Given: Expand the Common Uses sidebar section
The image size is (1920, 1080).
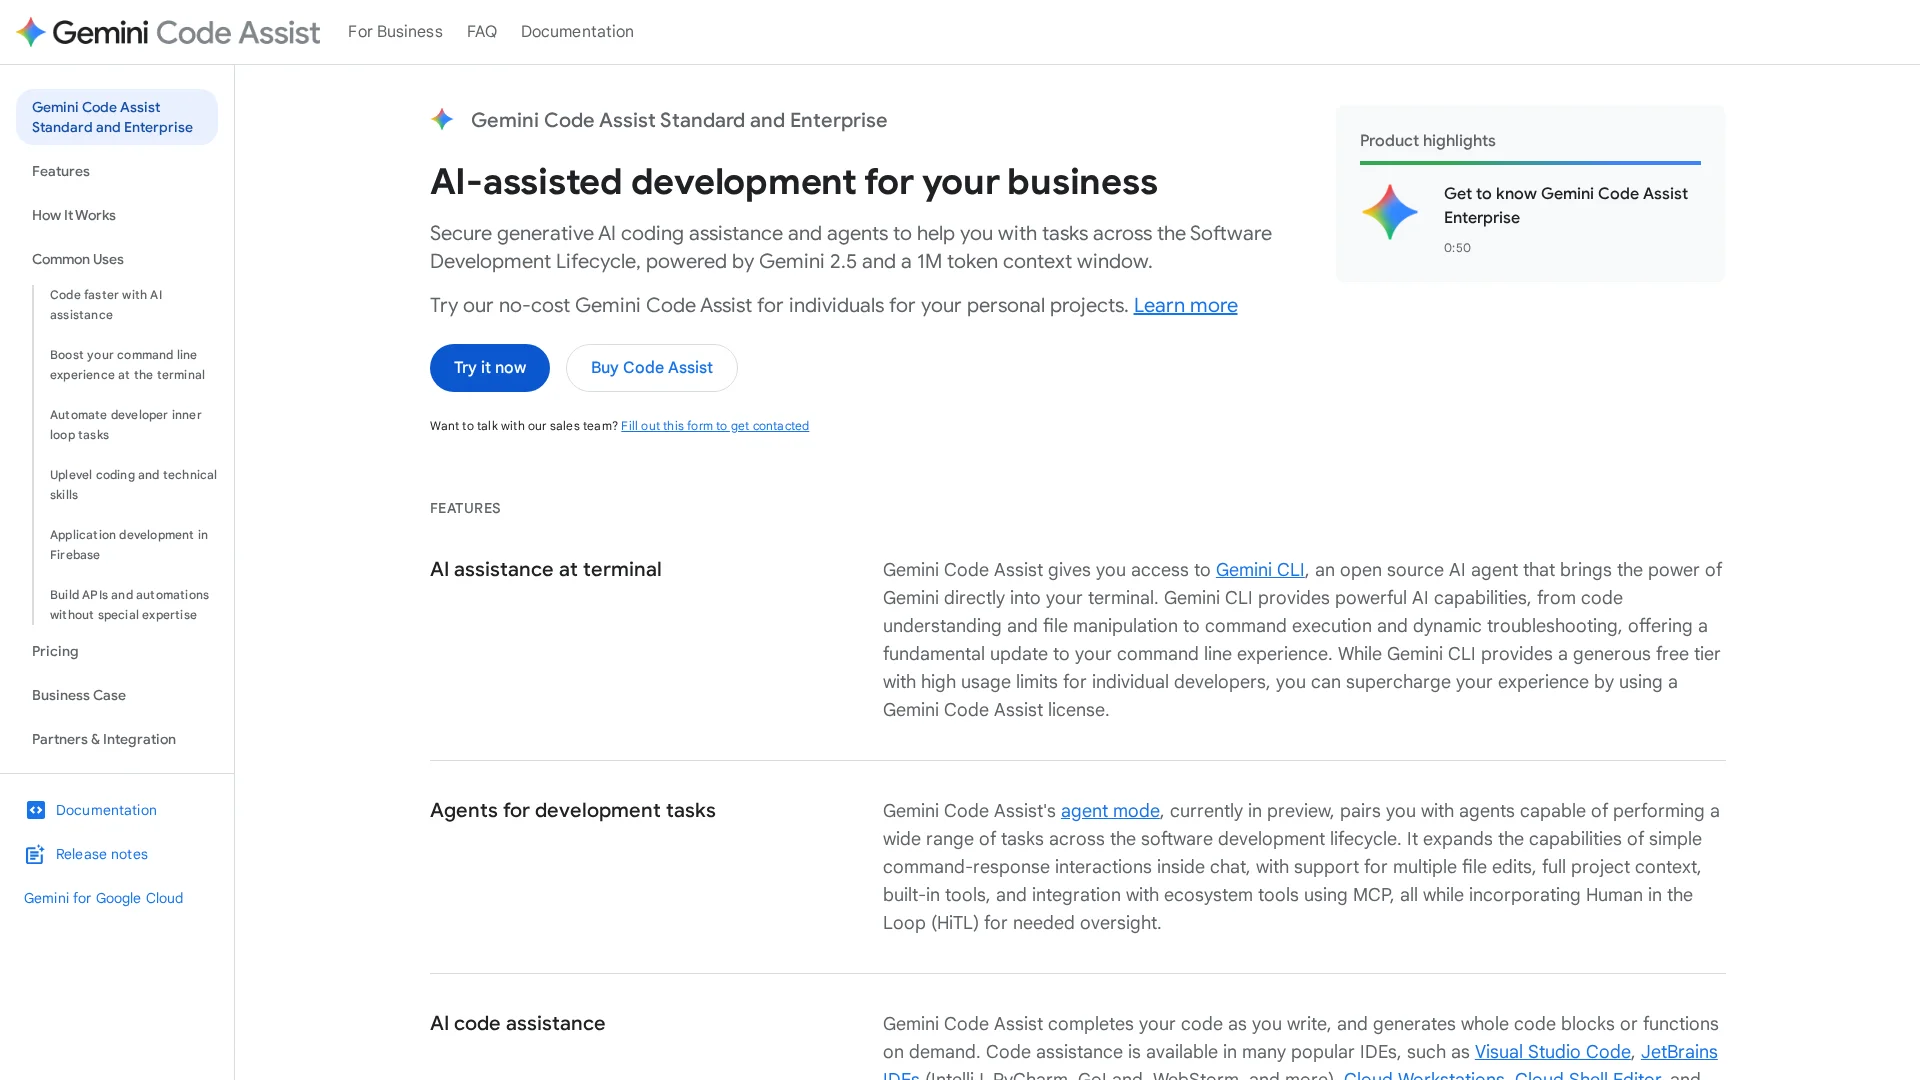Looking at the screenshot, I should point(78,259).
